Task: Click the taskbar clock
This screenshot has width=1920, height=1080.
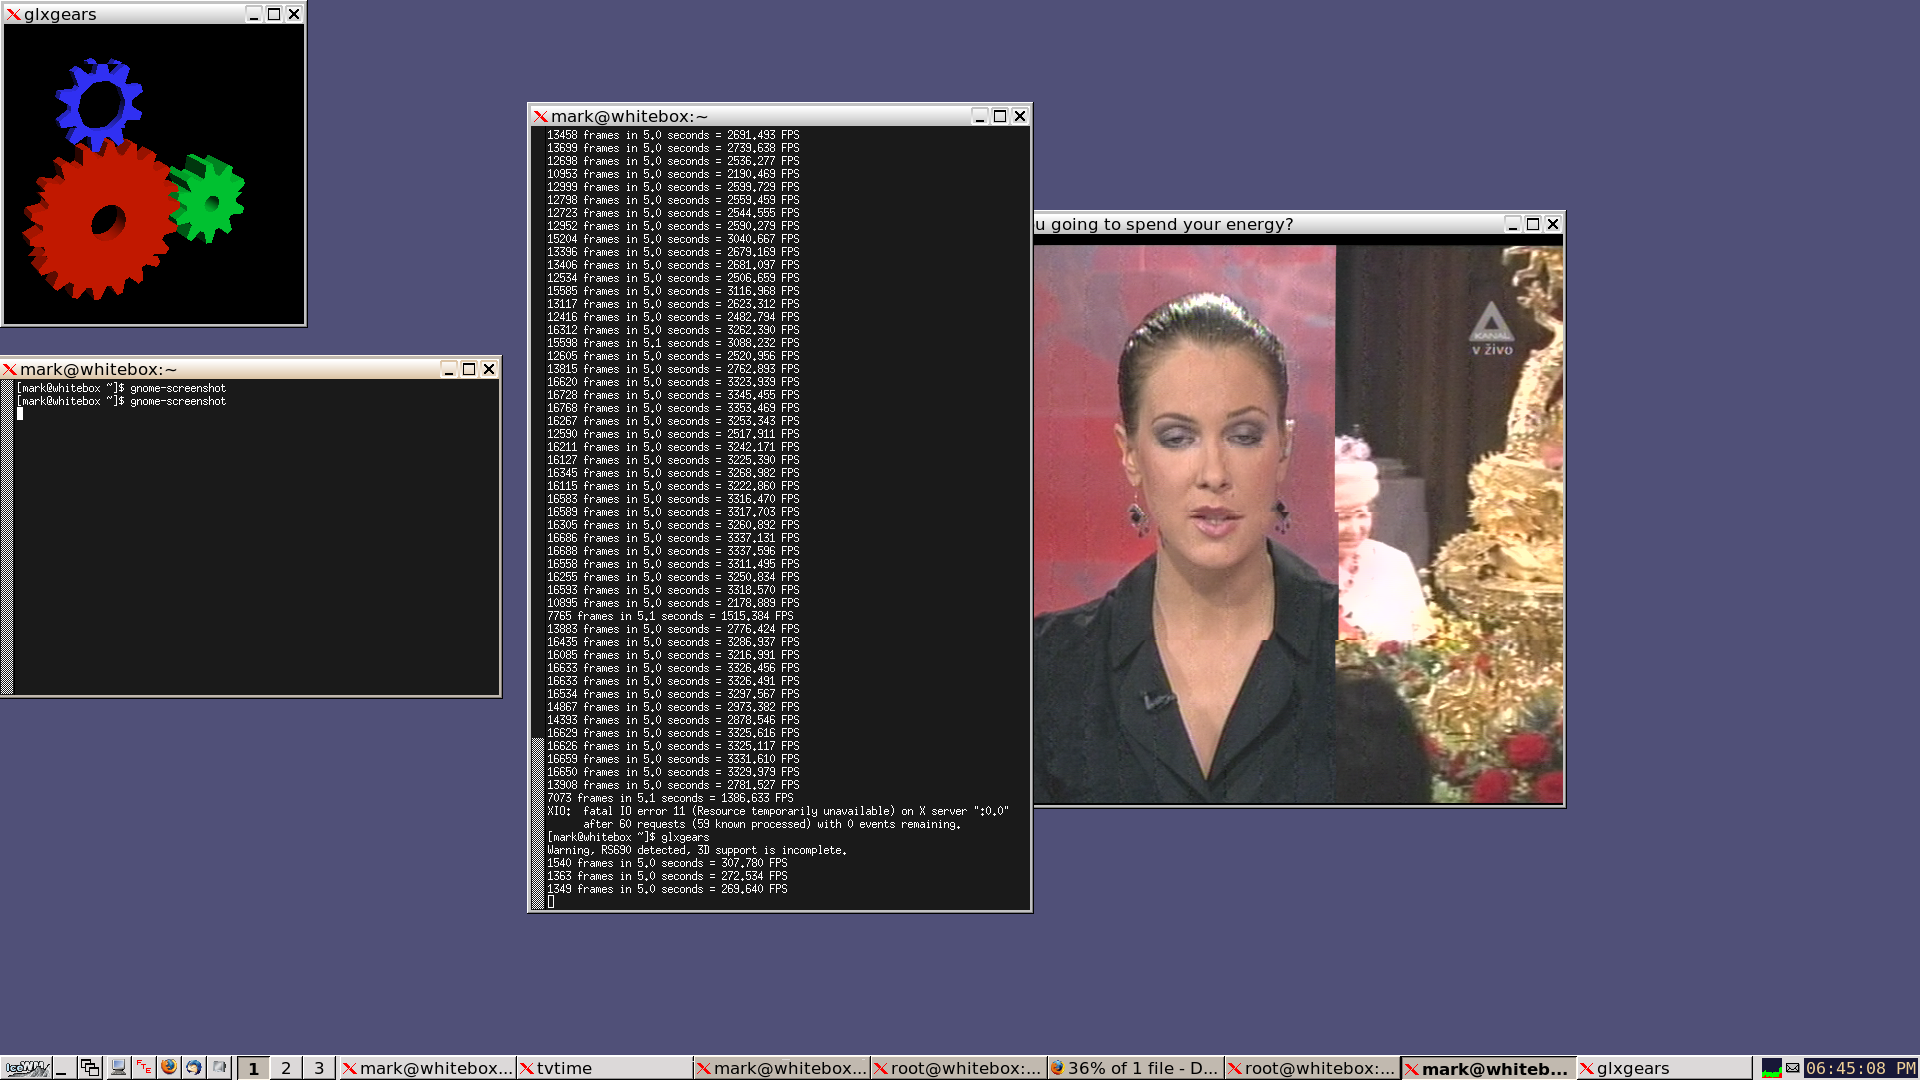Action: 1860,1068
